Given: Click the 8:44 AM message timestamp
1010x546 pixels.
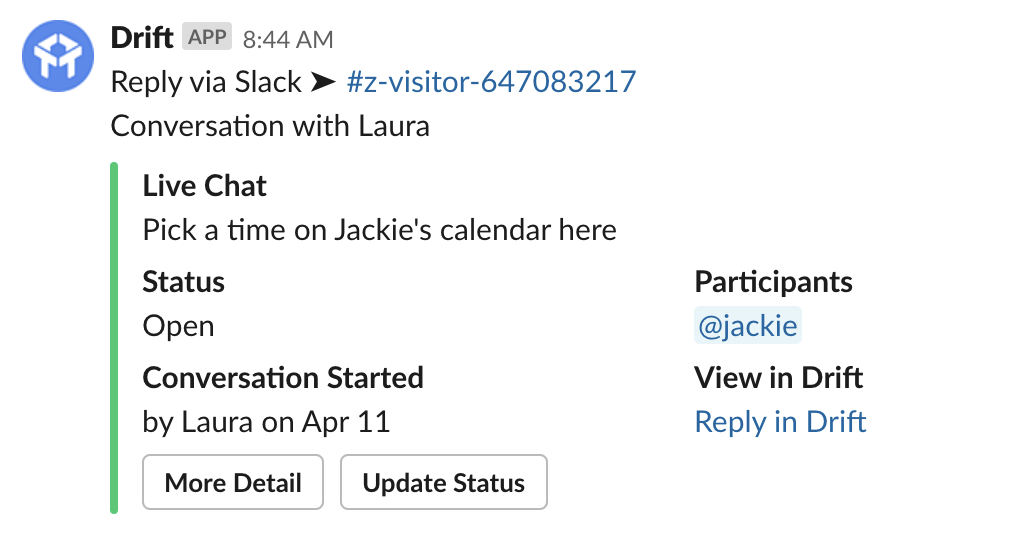Looking at the screenshot, I should [x=288, y=40].
